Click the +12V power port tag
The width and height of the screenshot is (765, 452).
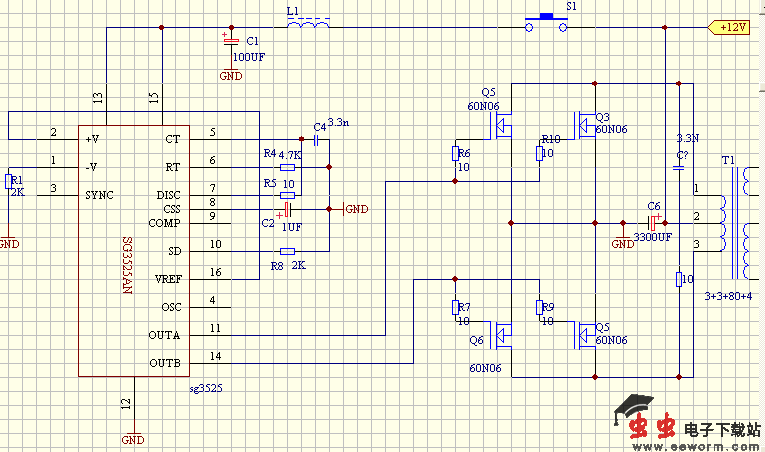(x=729, y=27)
